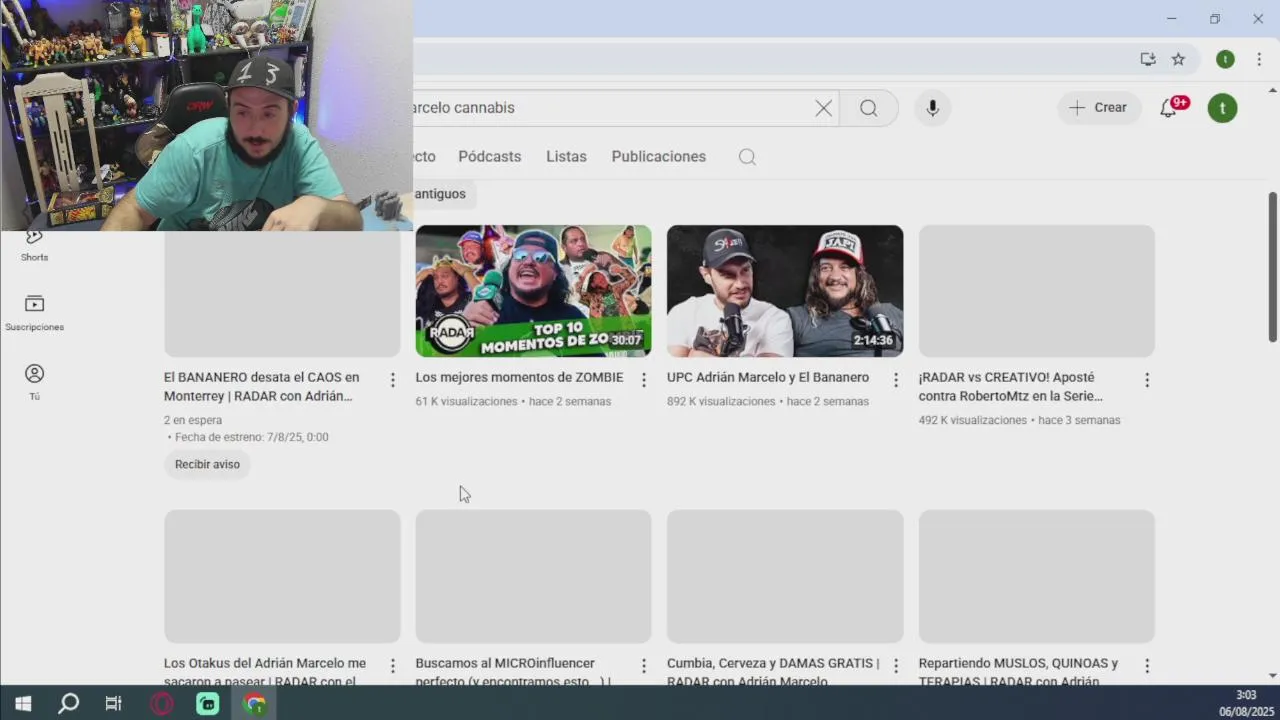Clear the search box with the X icon
The width and height of the screenshot is (1280, 720).
[823, 108]
